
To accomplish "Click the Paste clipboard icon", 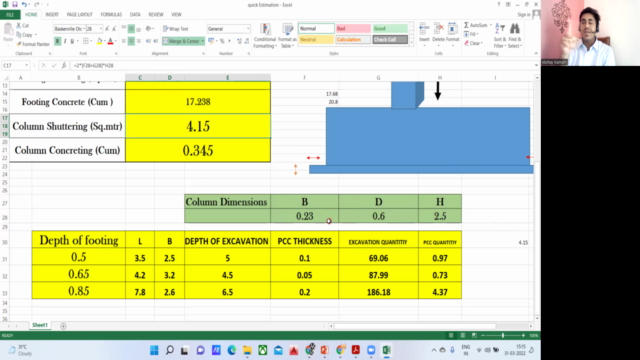I will click(8, 30).
